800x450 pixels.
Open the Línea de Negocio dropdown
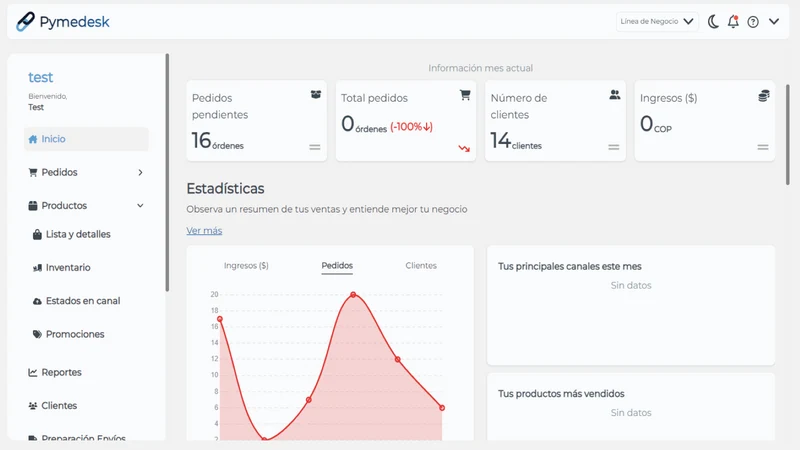coord(657,21)
